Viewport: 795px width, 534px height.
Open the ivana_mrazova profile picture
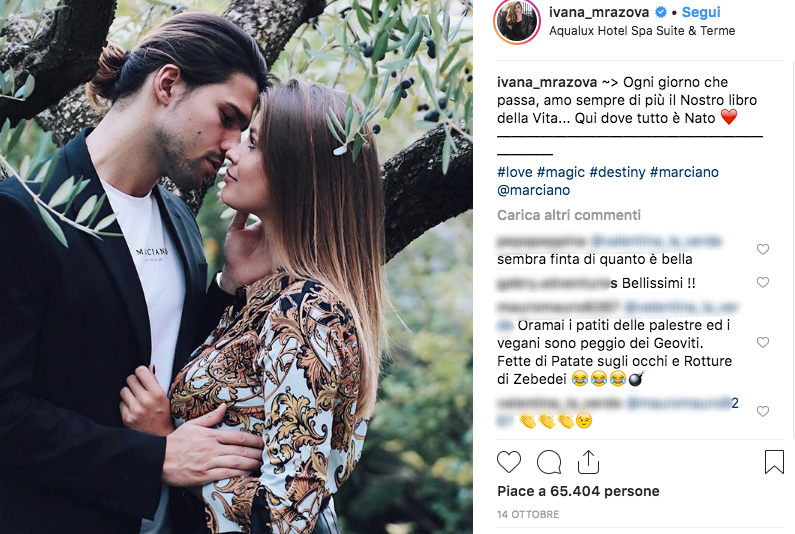click(517, 22)
